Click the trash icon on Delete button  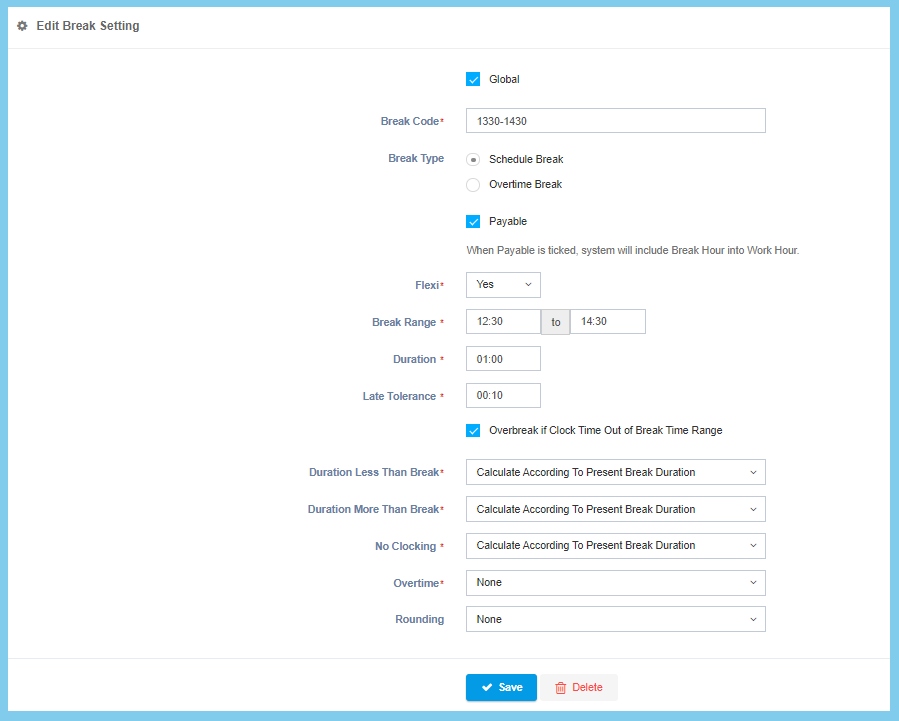[x=561, y=688]
